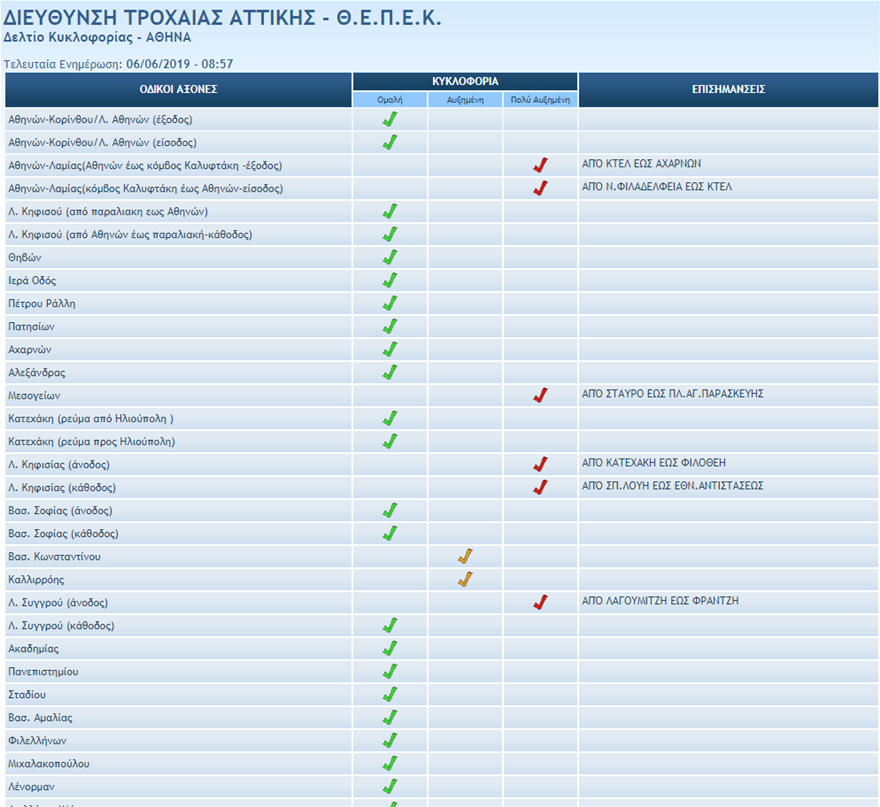This screenshot has height=807, width=880.
Task: Click the ΟΔΙΚΟΙ ΑΞΟΝΕΣ column header
Action: [x=178, y=89]
